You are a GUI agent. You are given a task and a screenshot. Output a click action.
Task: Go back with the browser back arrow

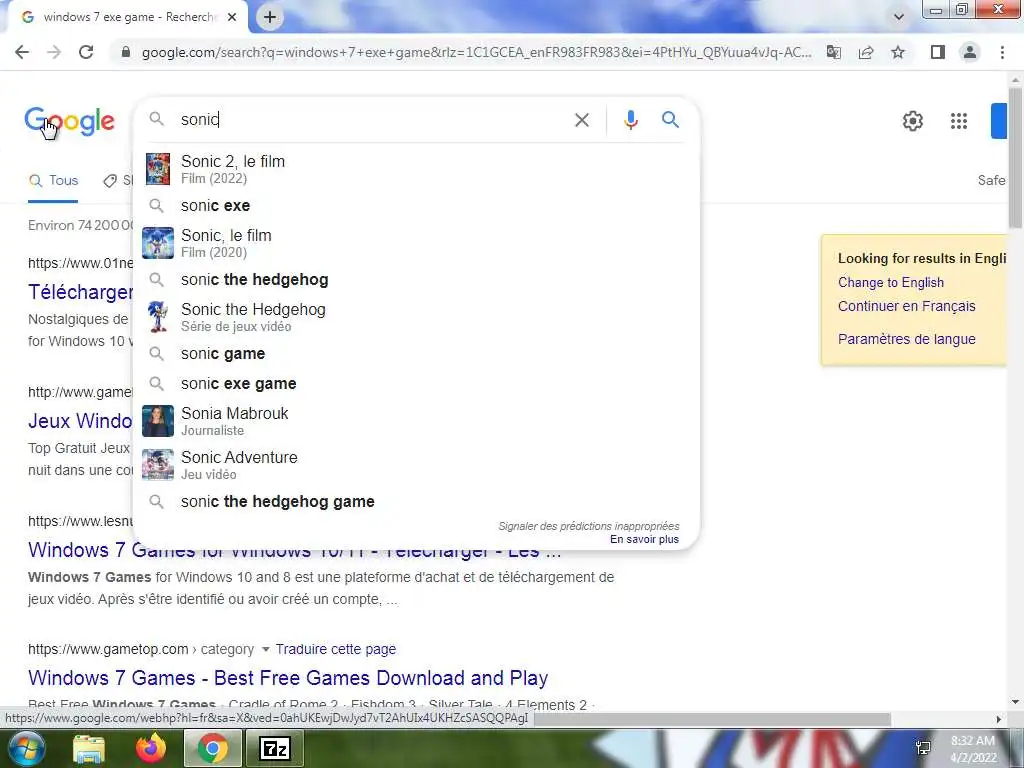pos(22,52)
